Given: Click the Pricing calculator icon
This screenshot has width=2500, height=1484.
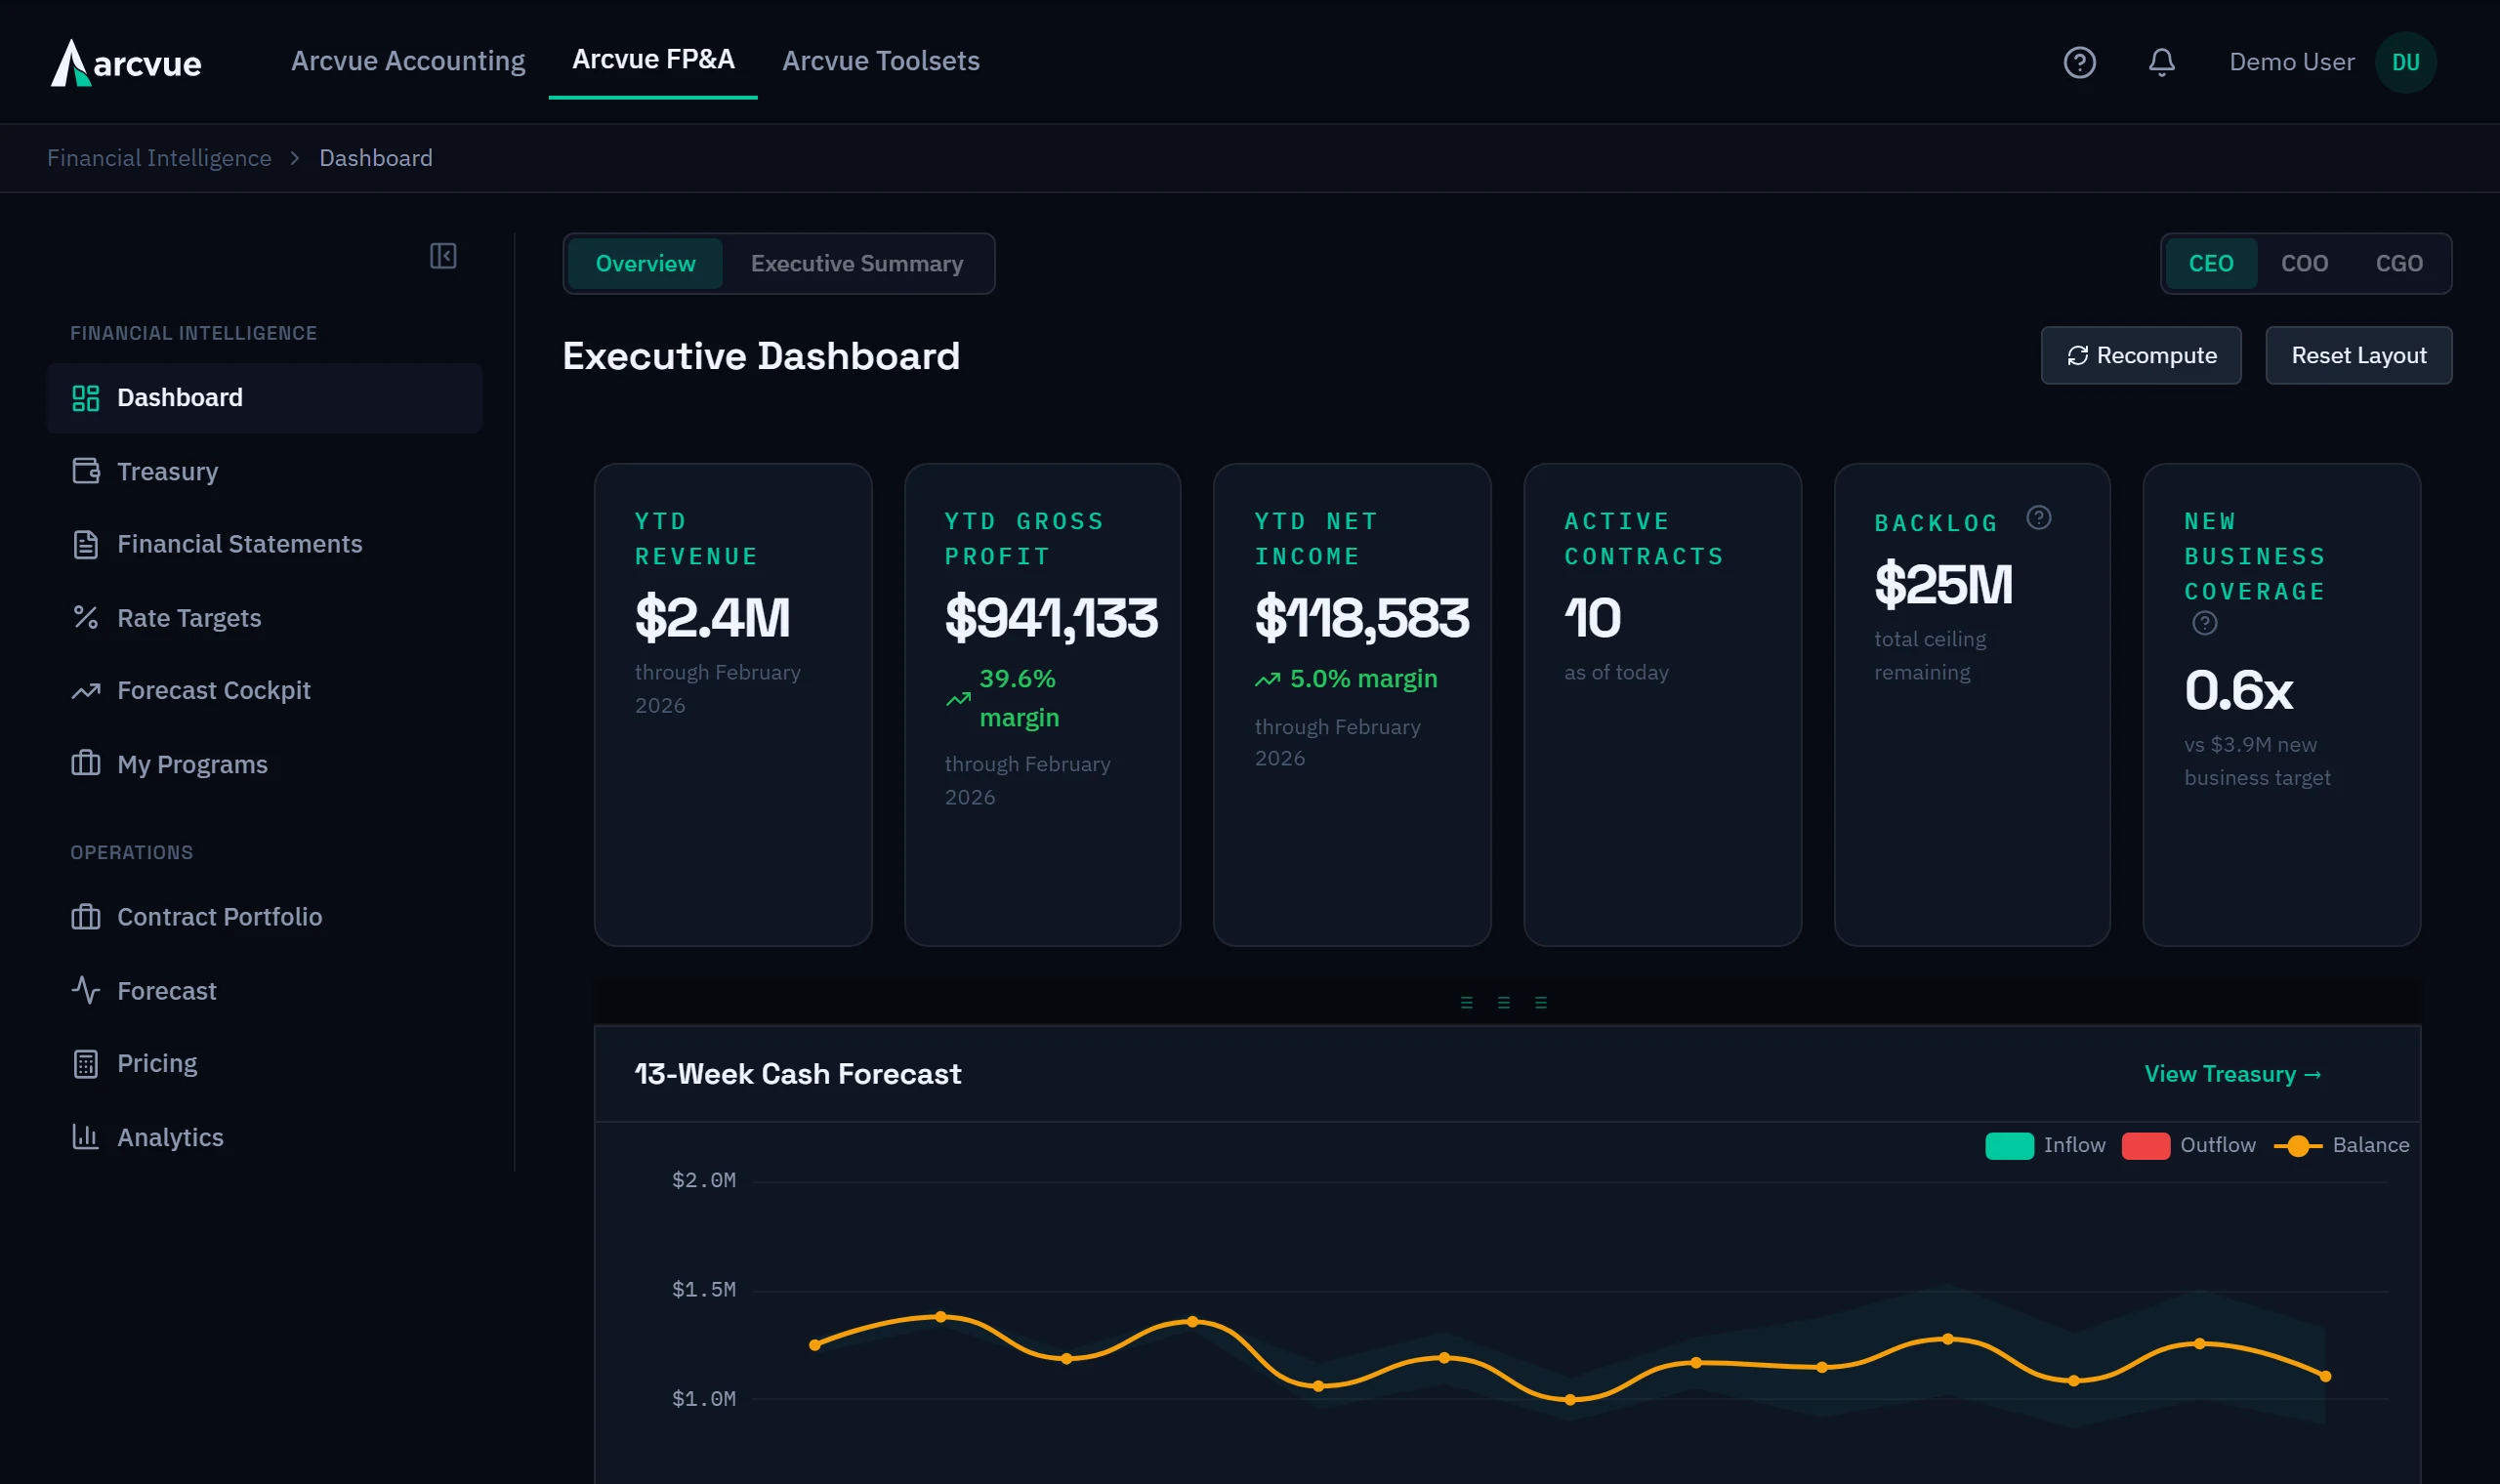Looking at the screenshot, I should point(86,1064).
